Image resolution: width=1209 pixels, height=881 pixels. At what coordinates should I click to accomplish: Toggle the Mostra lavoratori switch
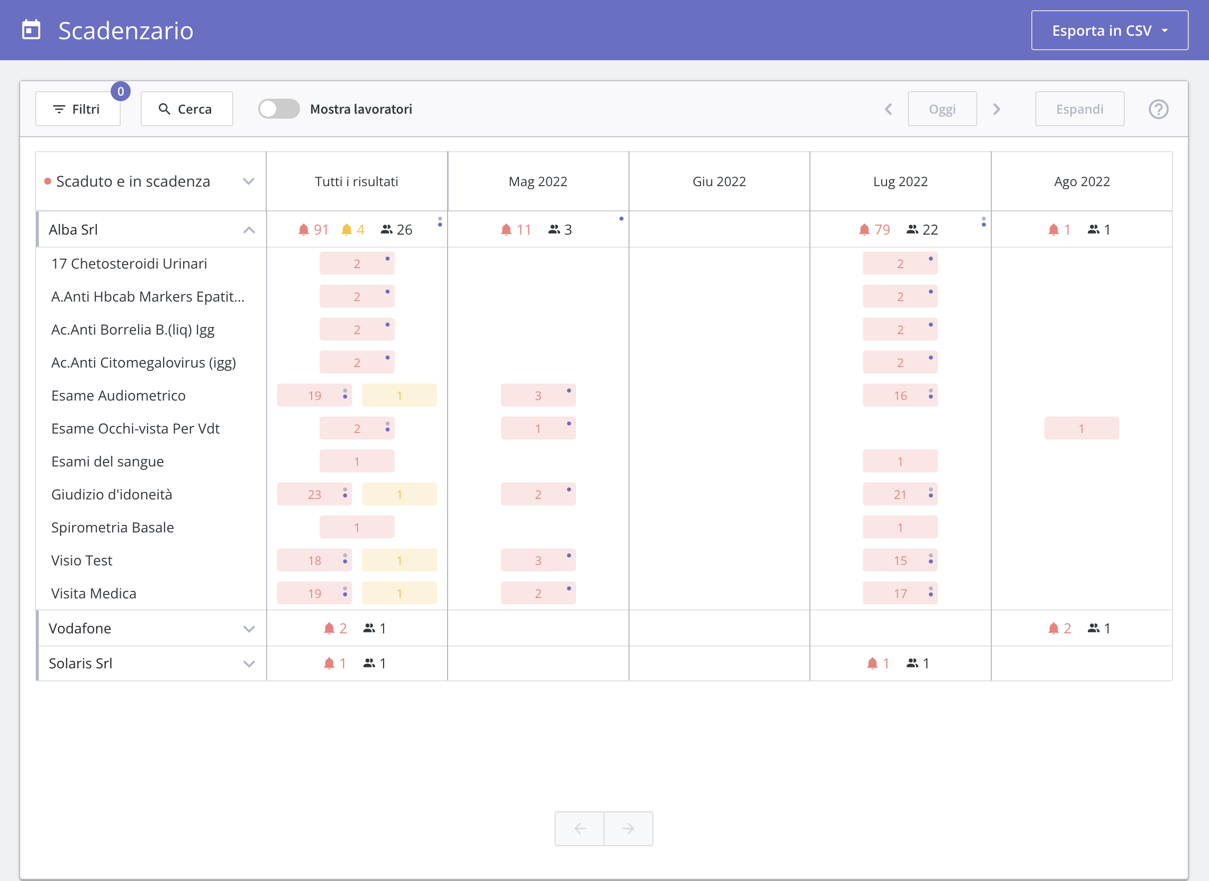point(279,109)
